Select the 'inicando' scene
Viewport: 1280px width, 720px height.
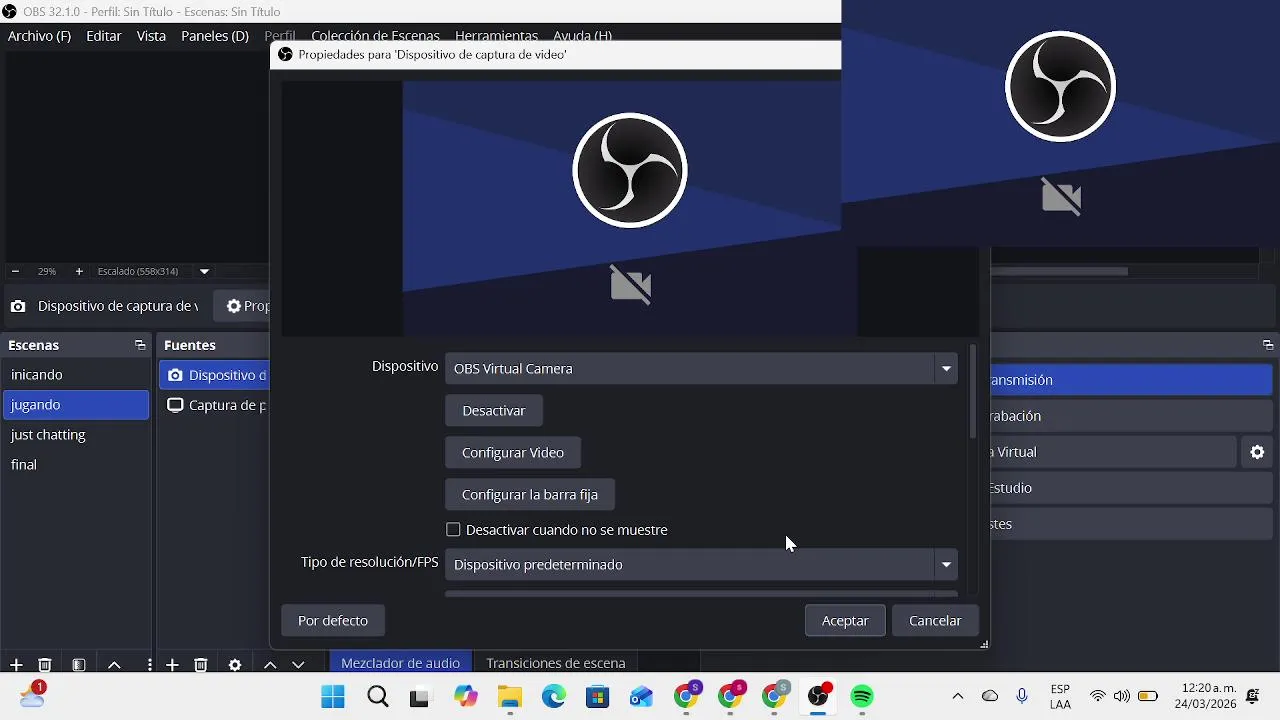coord(76,375)
